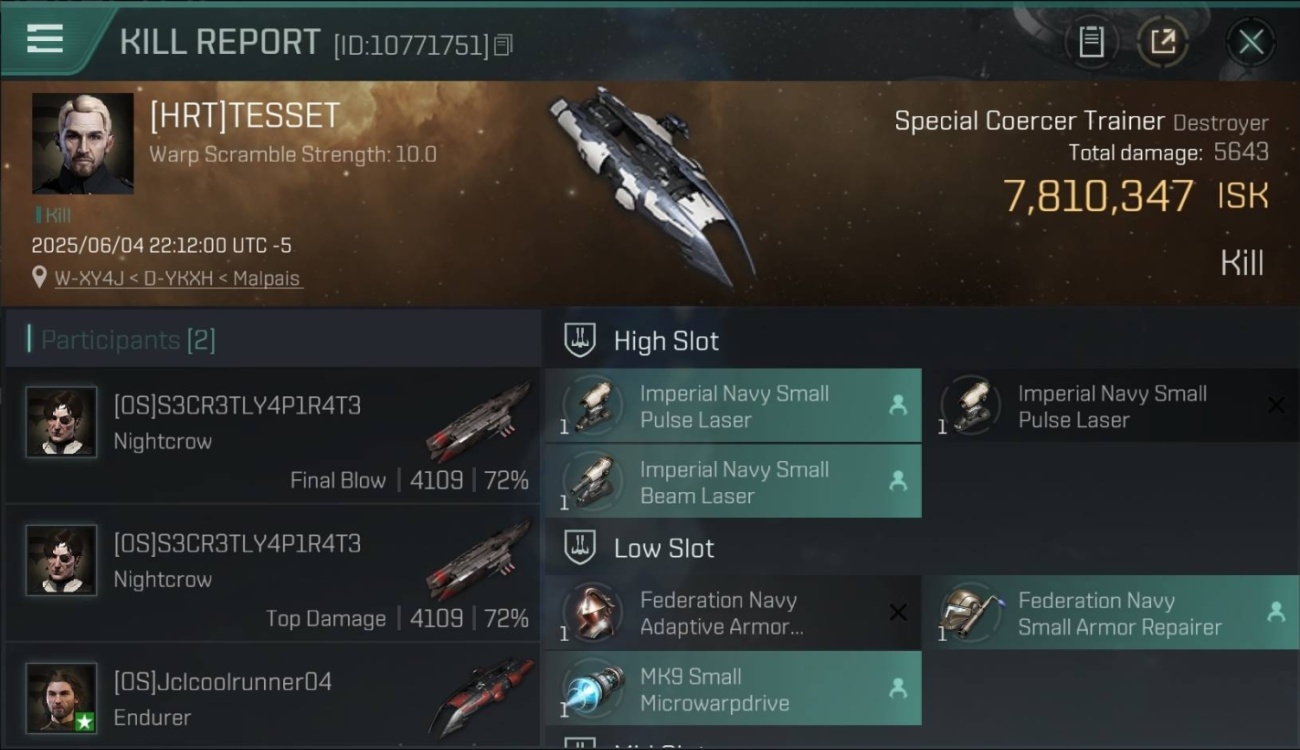Select the destroyed Imperial Navy Small Pulse Laser
This screenshot has width=1300, height=750.
point(1111,406)
